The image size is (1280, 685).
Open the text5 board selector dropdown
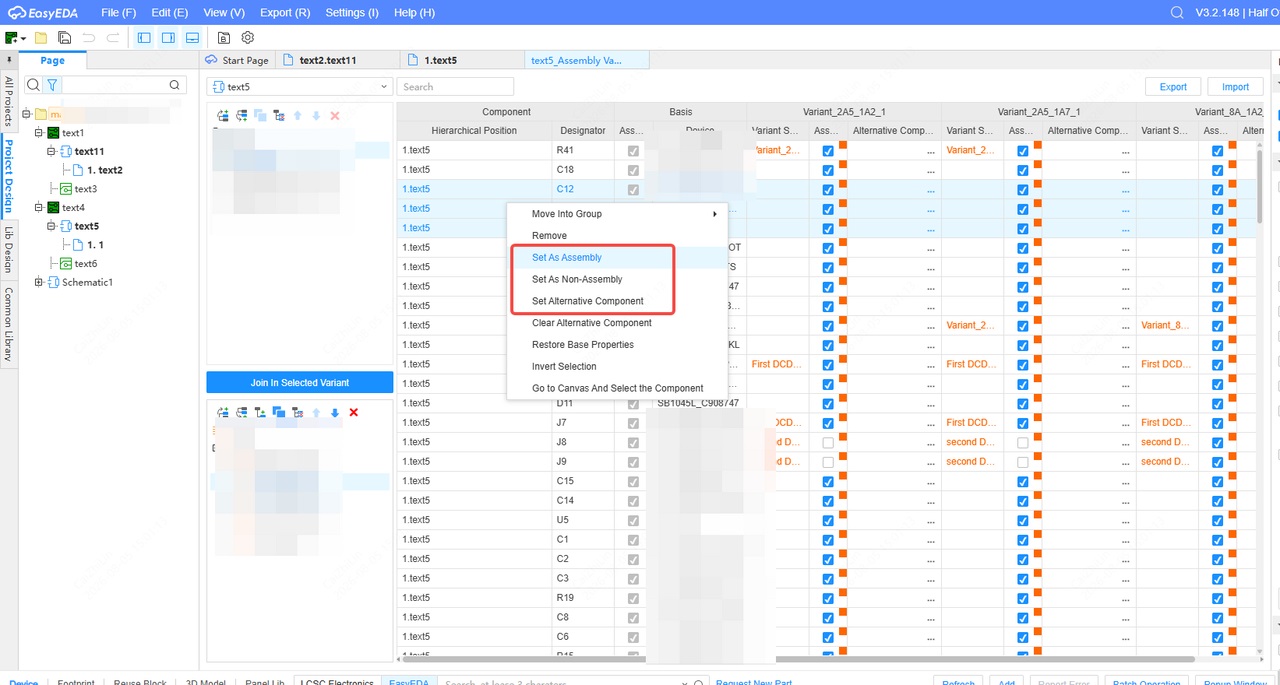[x=298, y=87]
